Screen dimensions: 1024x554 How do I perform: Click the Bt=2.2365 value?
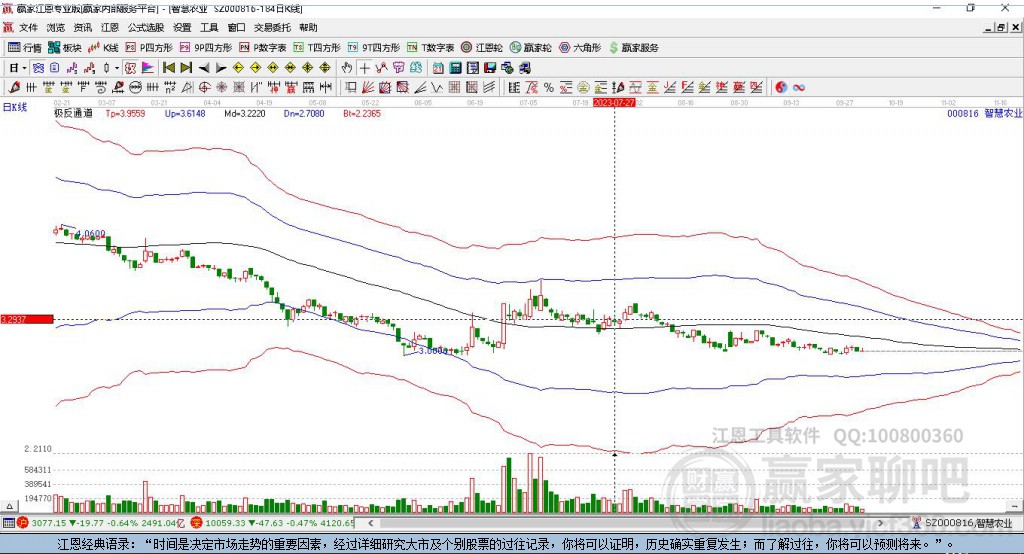pyautogui.click(x=362, y=113)
